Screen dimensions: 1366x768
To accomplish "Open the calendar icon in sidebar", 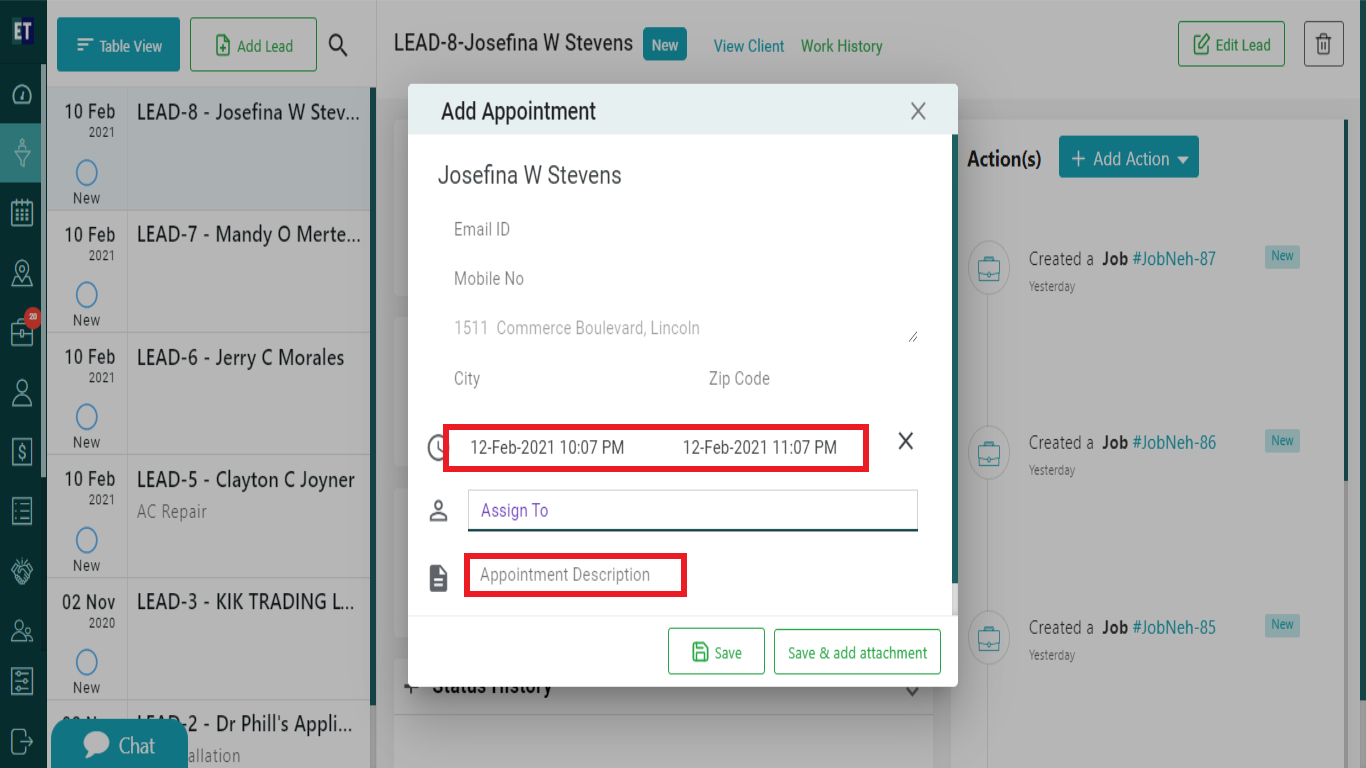I will 22,212.
